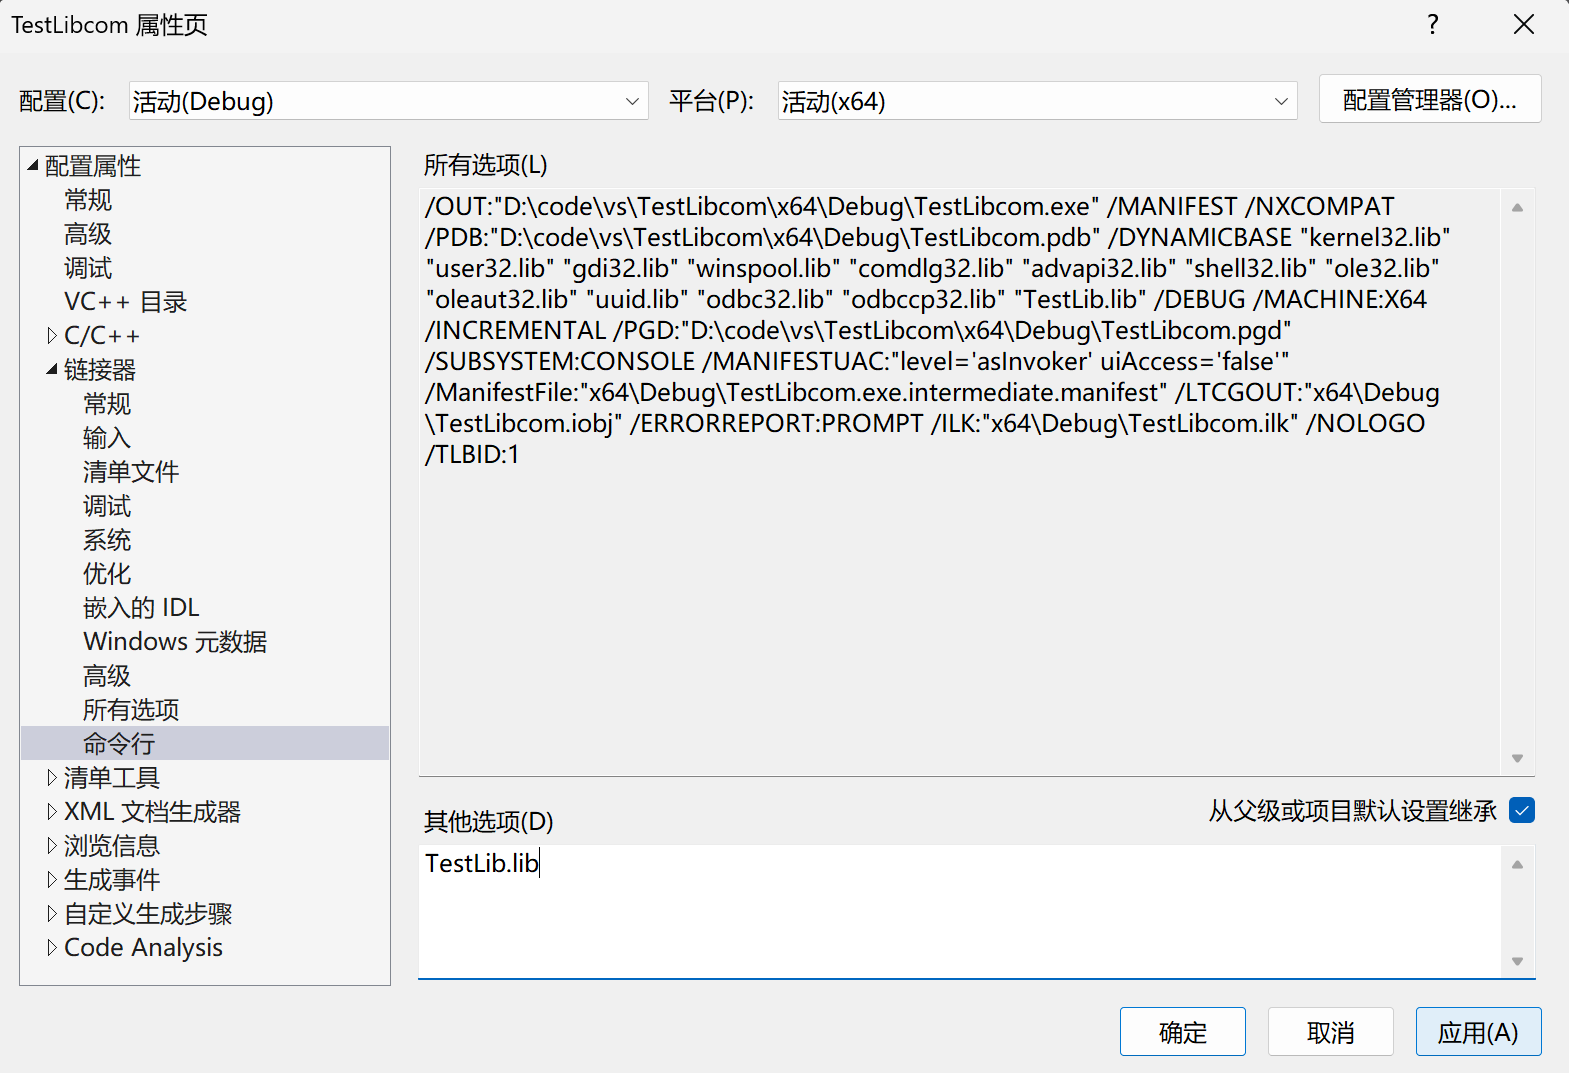Open 配置管理器 Configuration Manager
The height and width of the screenshot is (1073, 1569).
point(1429,100)
